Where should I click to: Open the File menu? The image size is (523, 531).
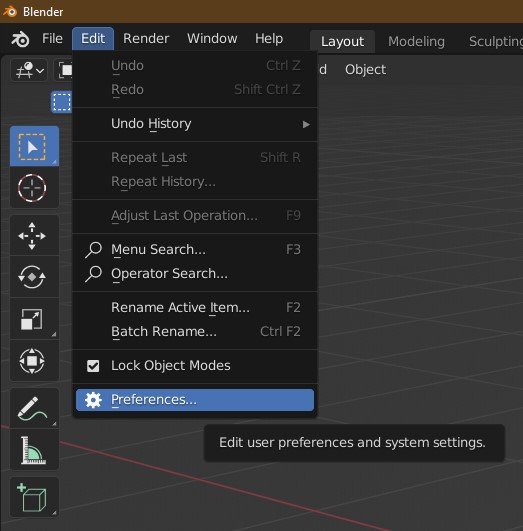tap(52, 39)
